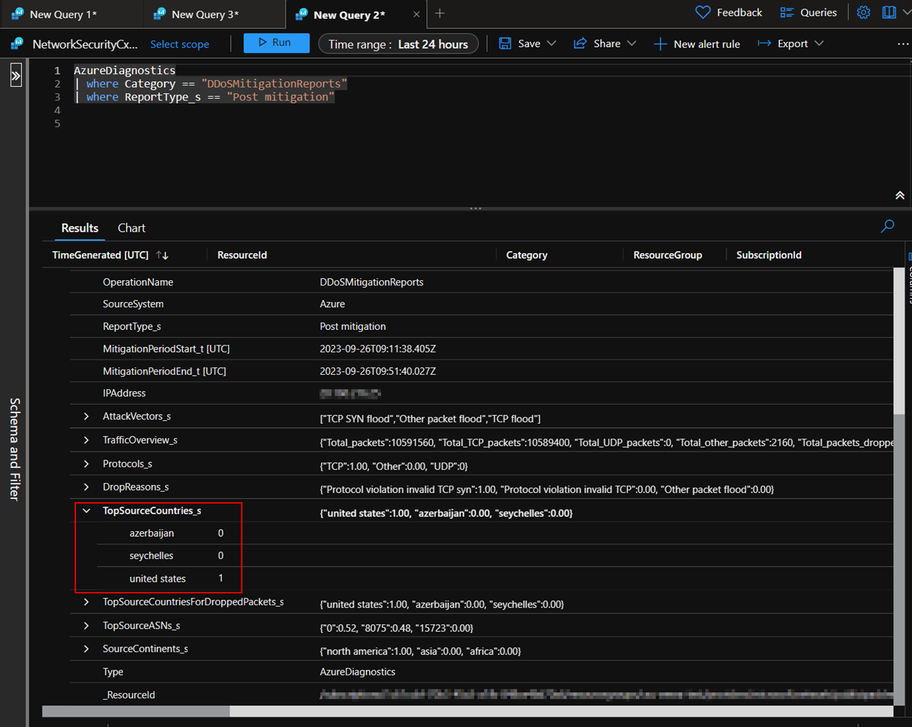Viewport: 912px width, 727px height.
Task: Click the SubscriptionId column header
Action: pyautogui.click(x=769, y=255)
